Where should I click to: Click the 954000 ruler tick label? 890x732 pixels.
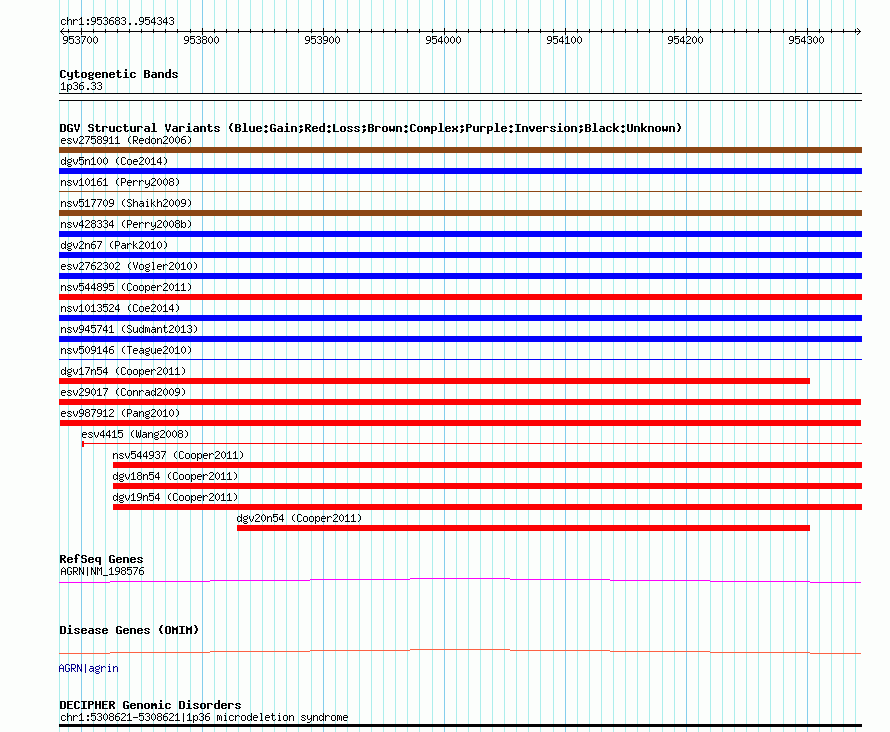point(443,40)
